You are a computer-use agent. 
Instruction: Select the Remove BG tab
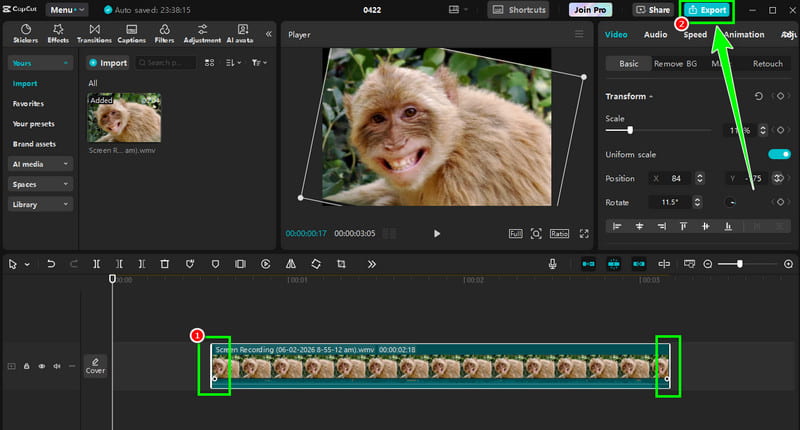675,64
